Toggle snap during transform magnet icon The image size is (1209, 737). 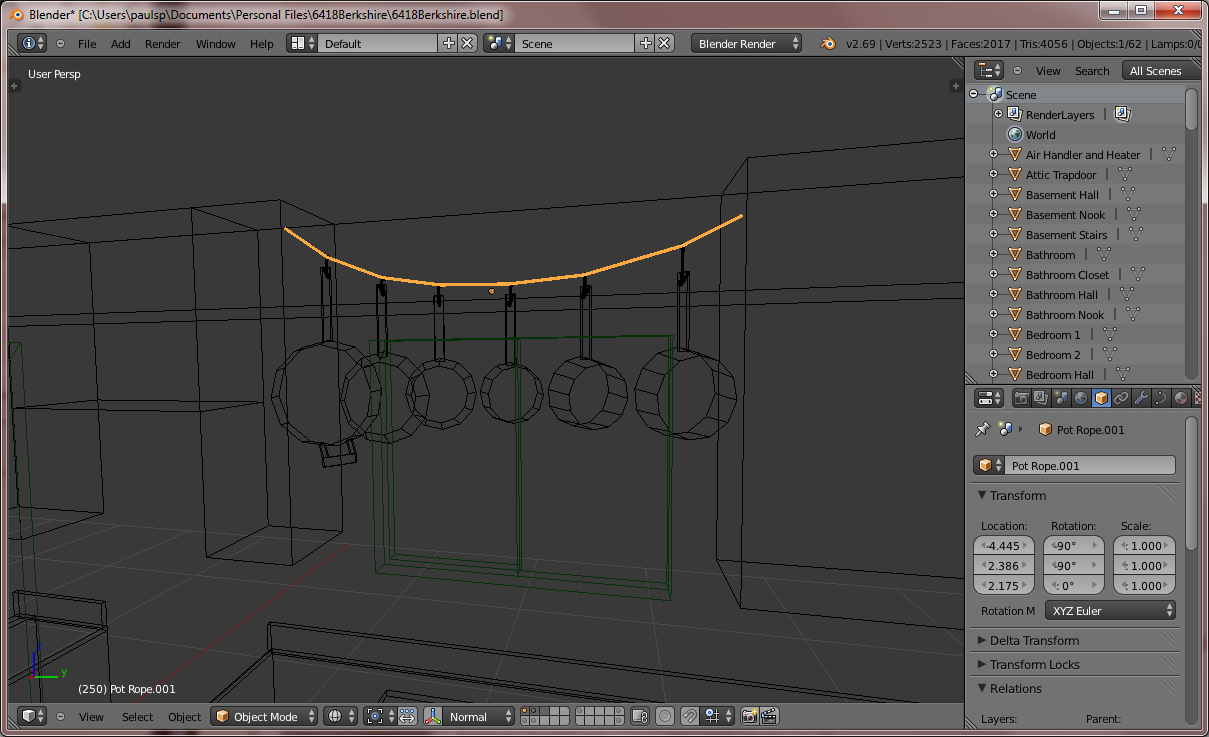(x=689, y=716)
